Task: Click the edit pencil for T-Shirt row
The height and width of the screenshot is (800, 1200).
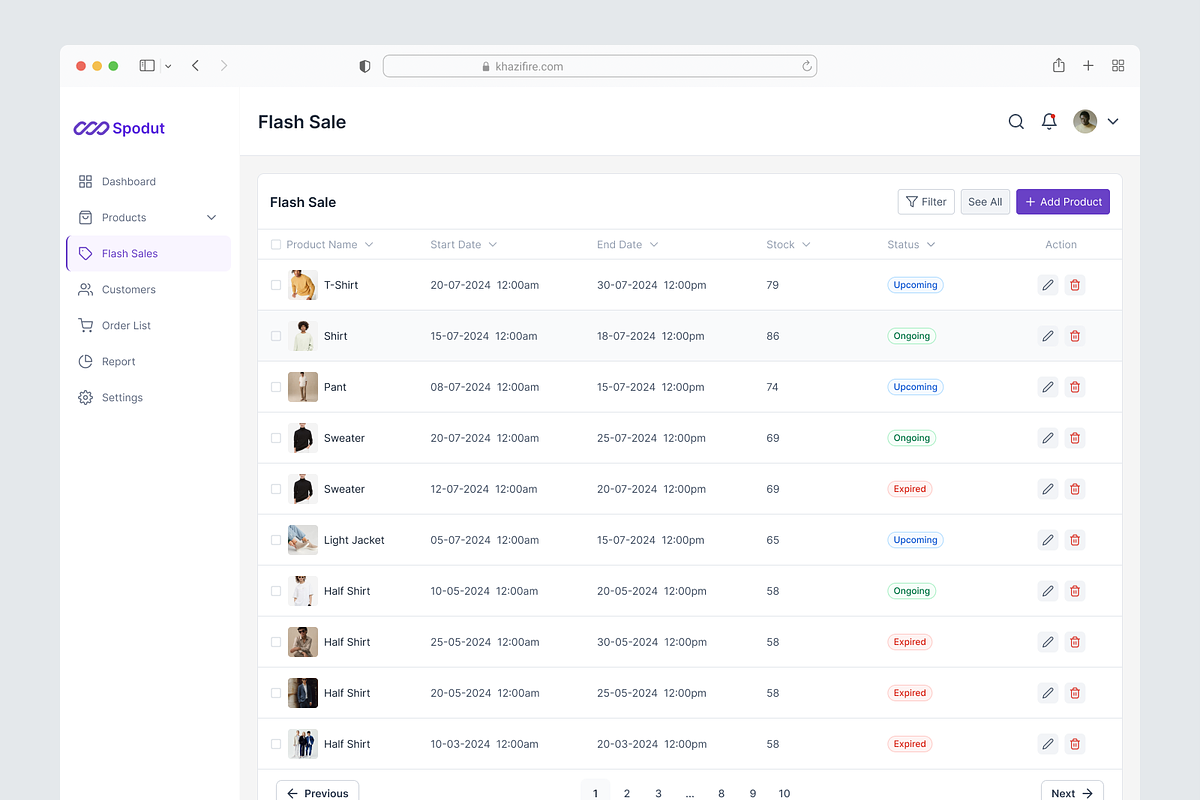Action: click(1048, 285)
